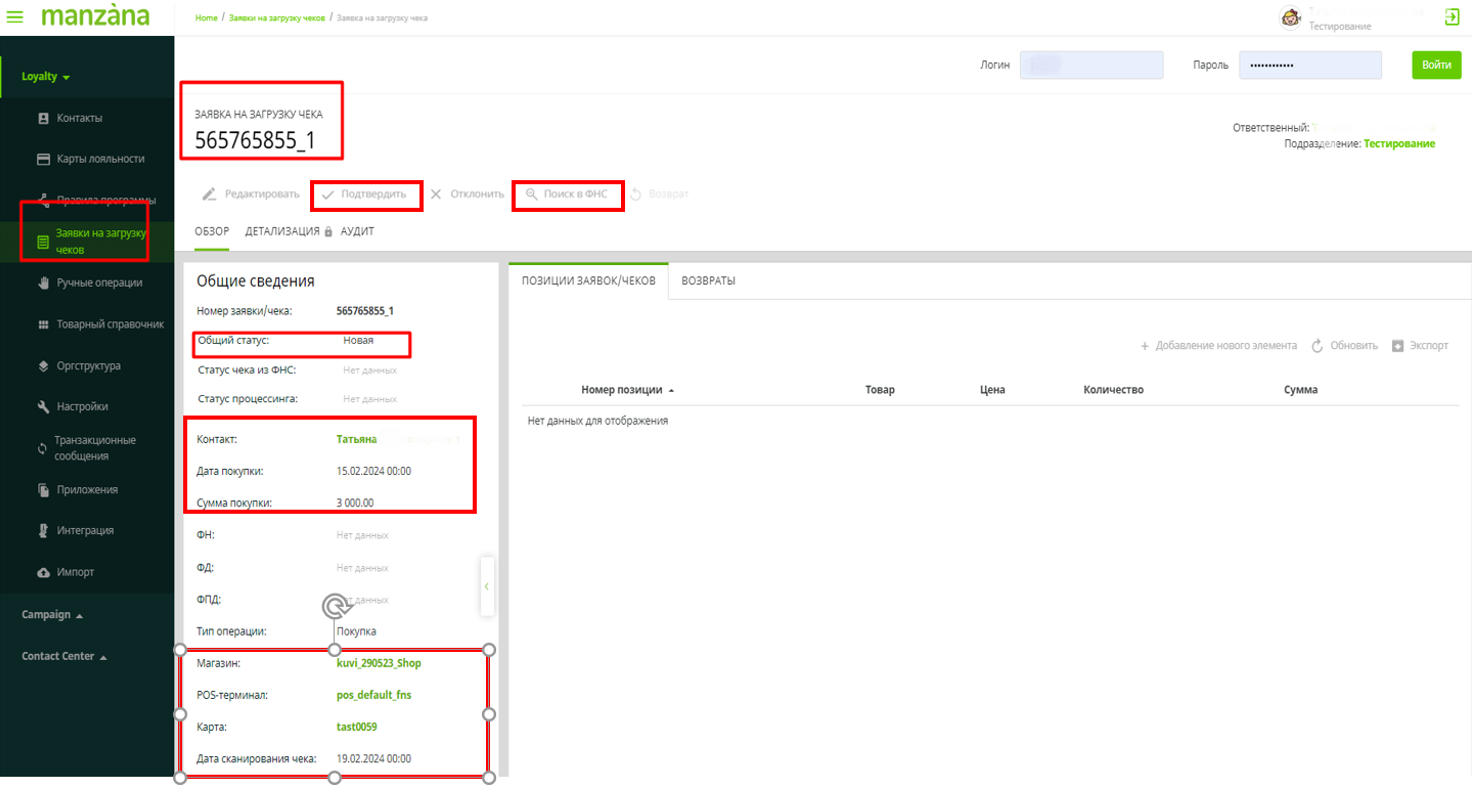Open Контакты in the sidebar
This screenshot has height=785, width=1472.
(x=79, y=118)
